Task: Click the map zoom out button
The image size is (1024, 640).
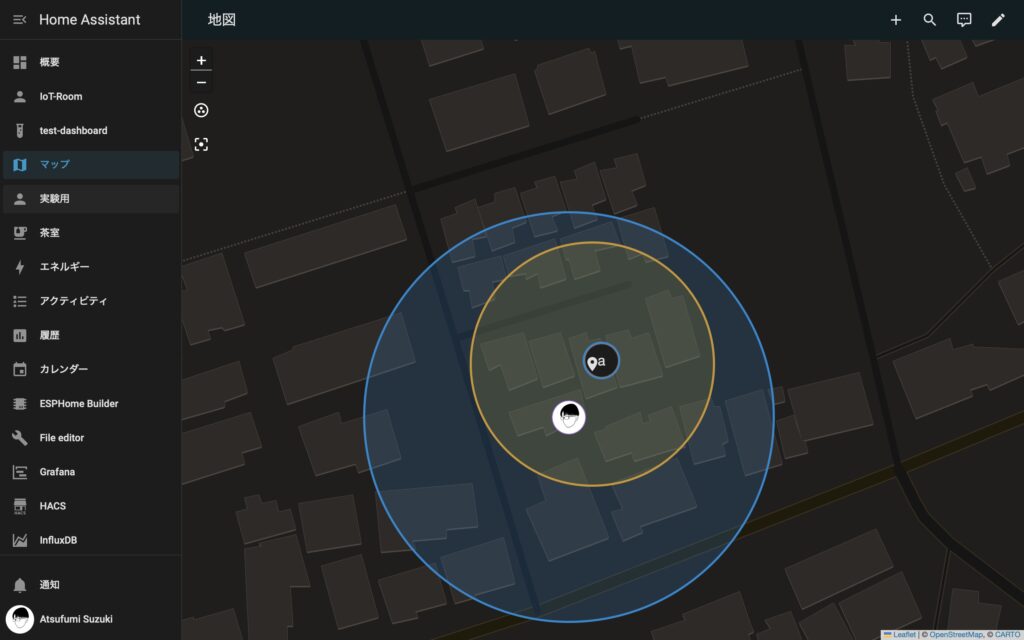Action: coord(201,82)
